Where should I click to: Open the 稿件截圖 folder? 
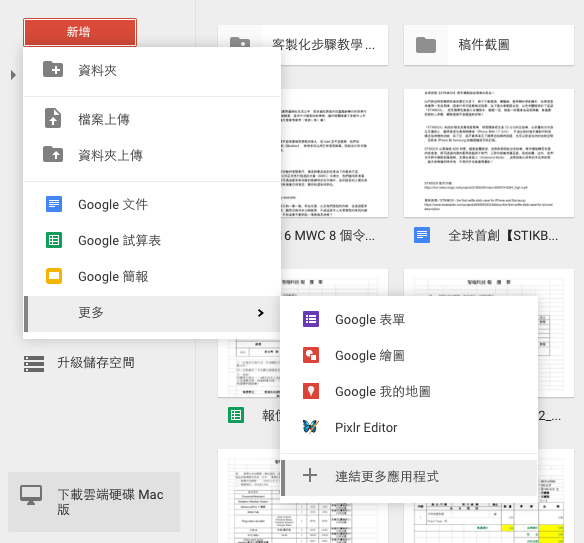coord(489,45)
